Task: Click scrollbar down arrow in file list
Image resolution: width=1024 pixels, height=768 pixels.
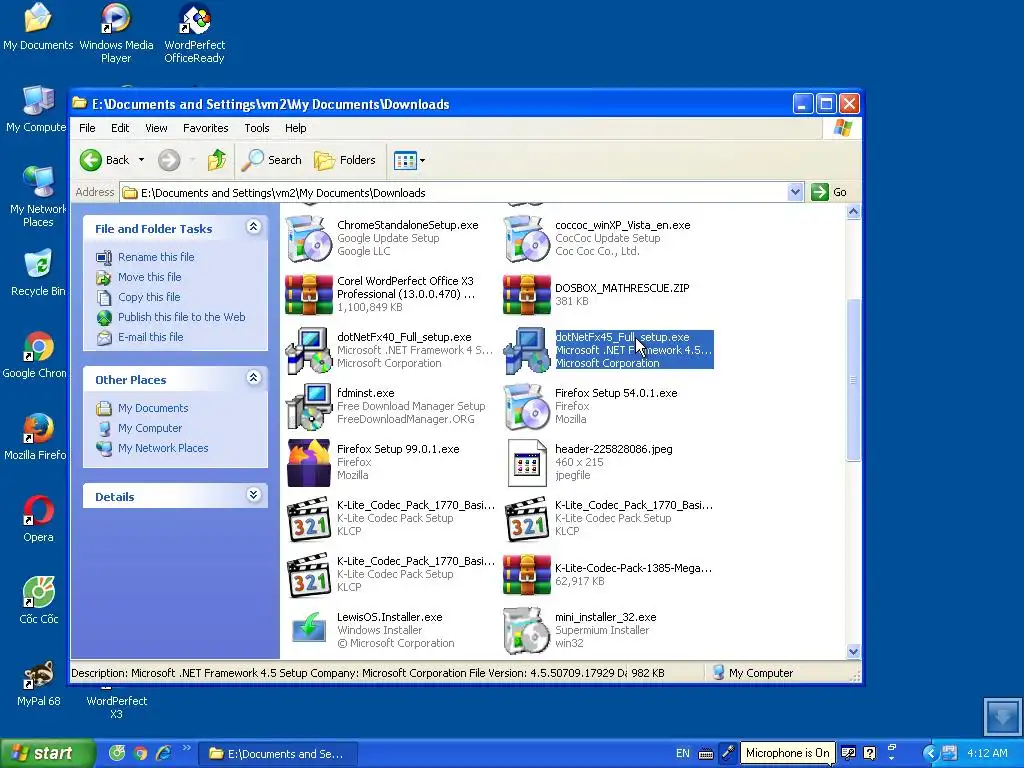Action: pos(853,651)
